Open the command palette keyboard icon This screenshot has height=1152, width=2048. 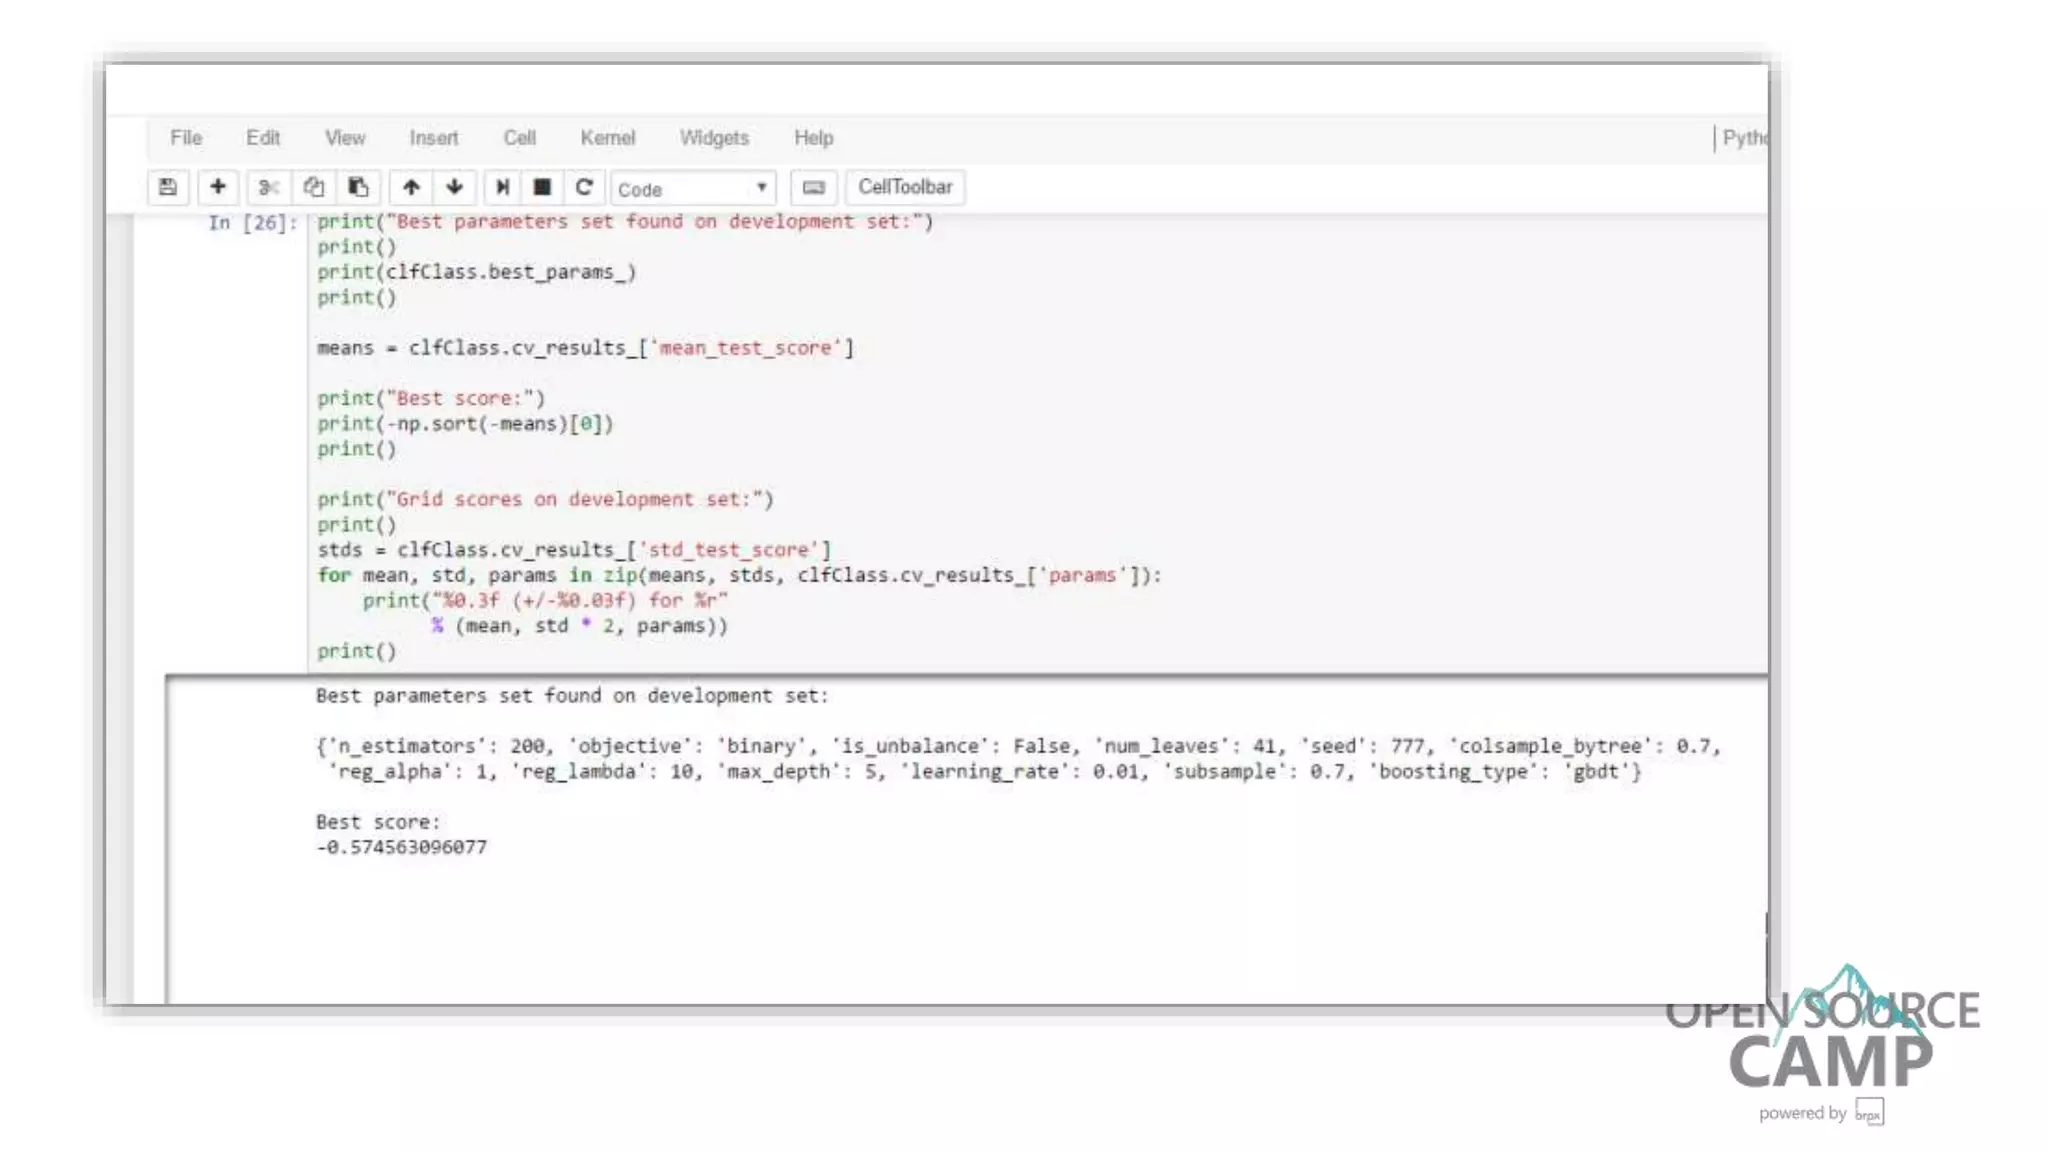tap(814, 188)
